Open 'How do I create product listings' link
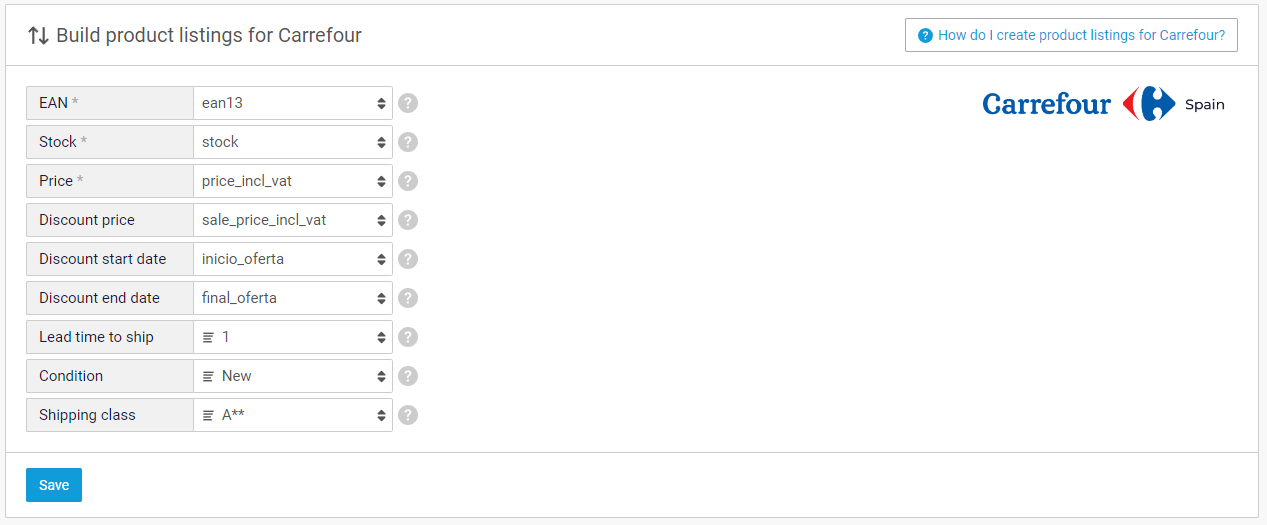This screenshot has width=1267, height=525. pyautogui.click(x=1071, y=35)
